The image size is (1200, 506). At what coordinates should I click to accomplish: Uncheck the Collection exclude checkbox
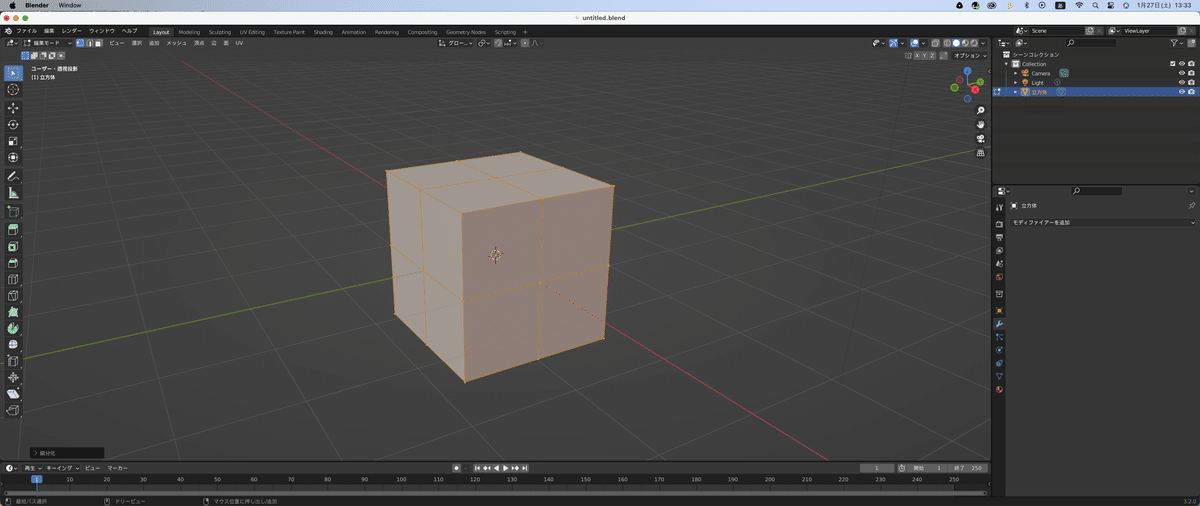click(1172, 64)
